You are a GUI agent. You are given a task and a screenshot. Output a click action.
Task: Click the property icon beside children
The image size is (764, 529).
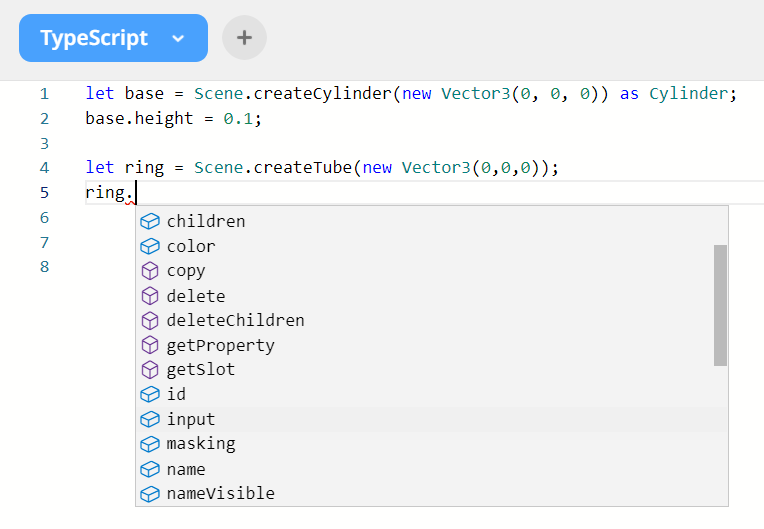coord(150,221)
